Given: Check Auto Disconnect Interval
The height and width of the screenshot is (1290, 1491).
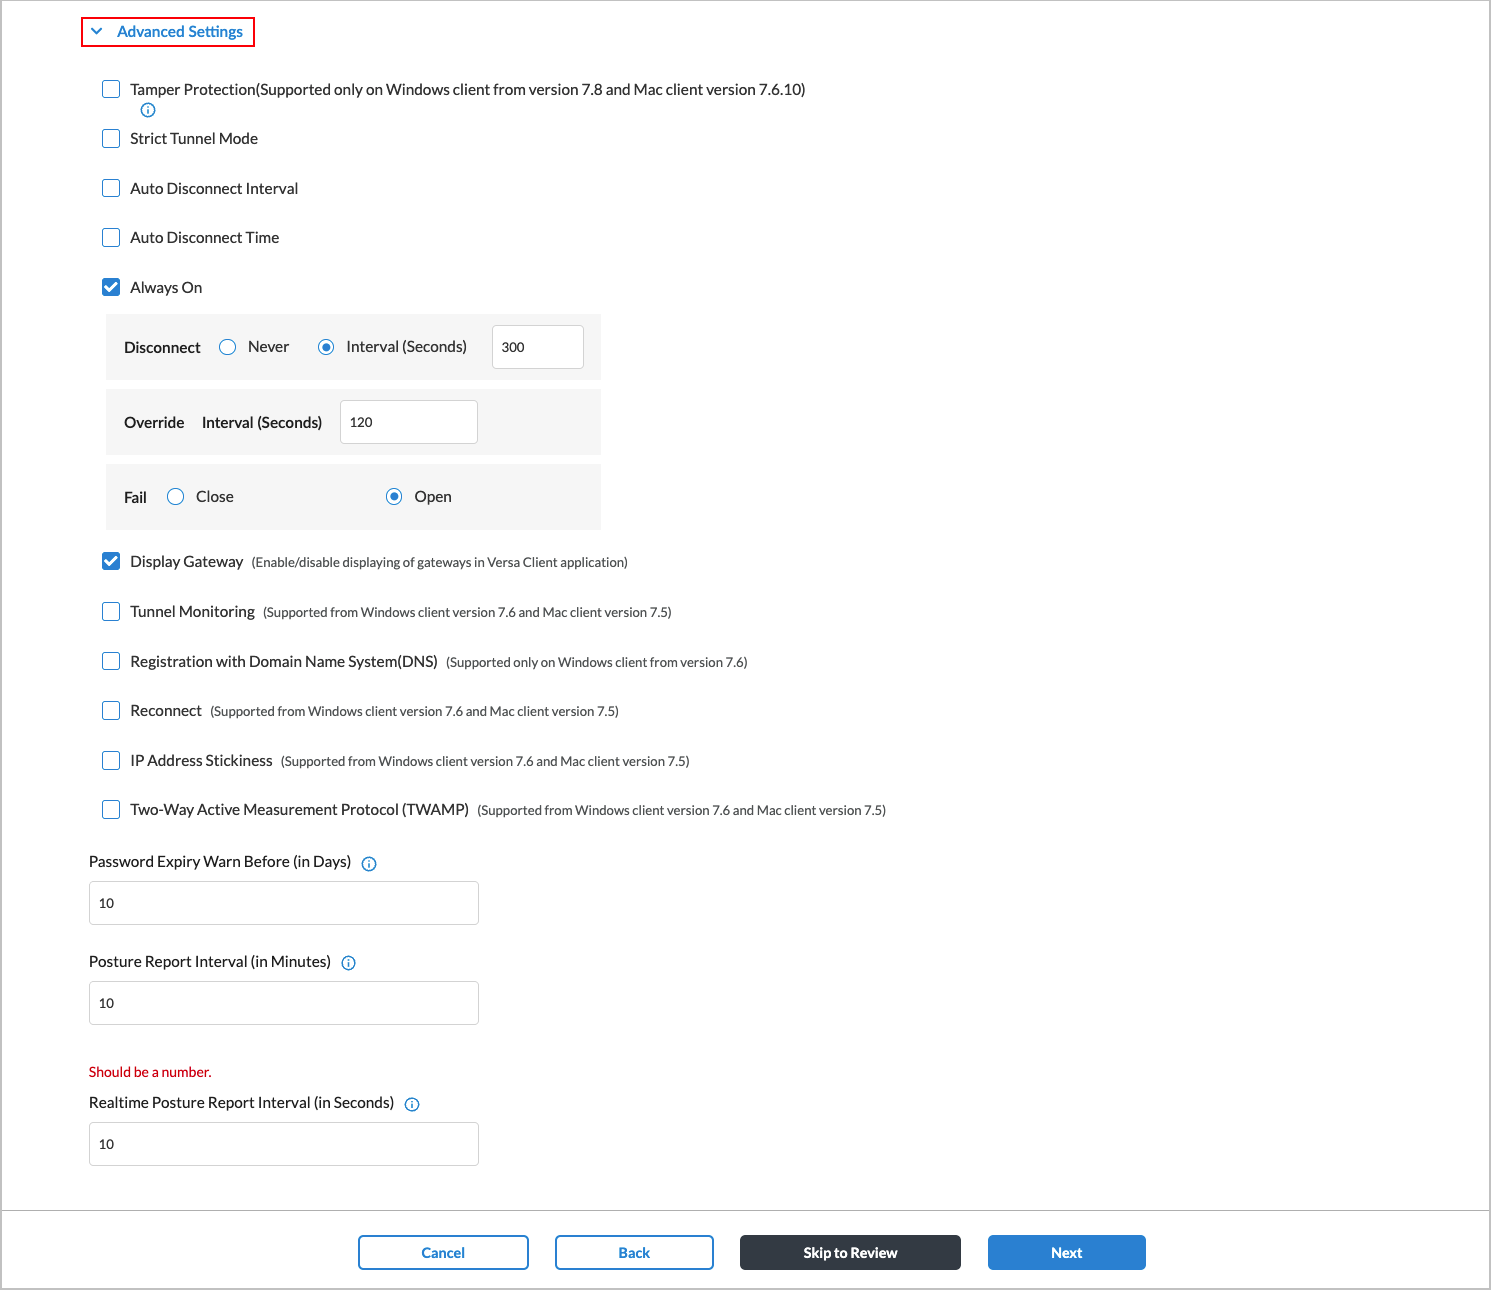Looking at the screenshot, I should coord(110,188).
